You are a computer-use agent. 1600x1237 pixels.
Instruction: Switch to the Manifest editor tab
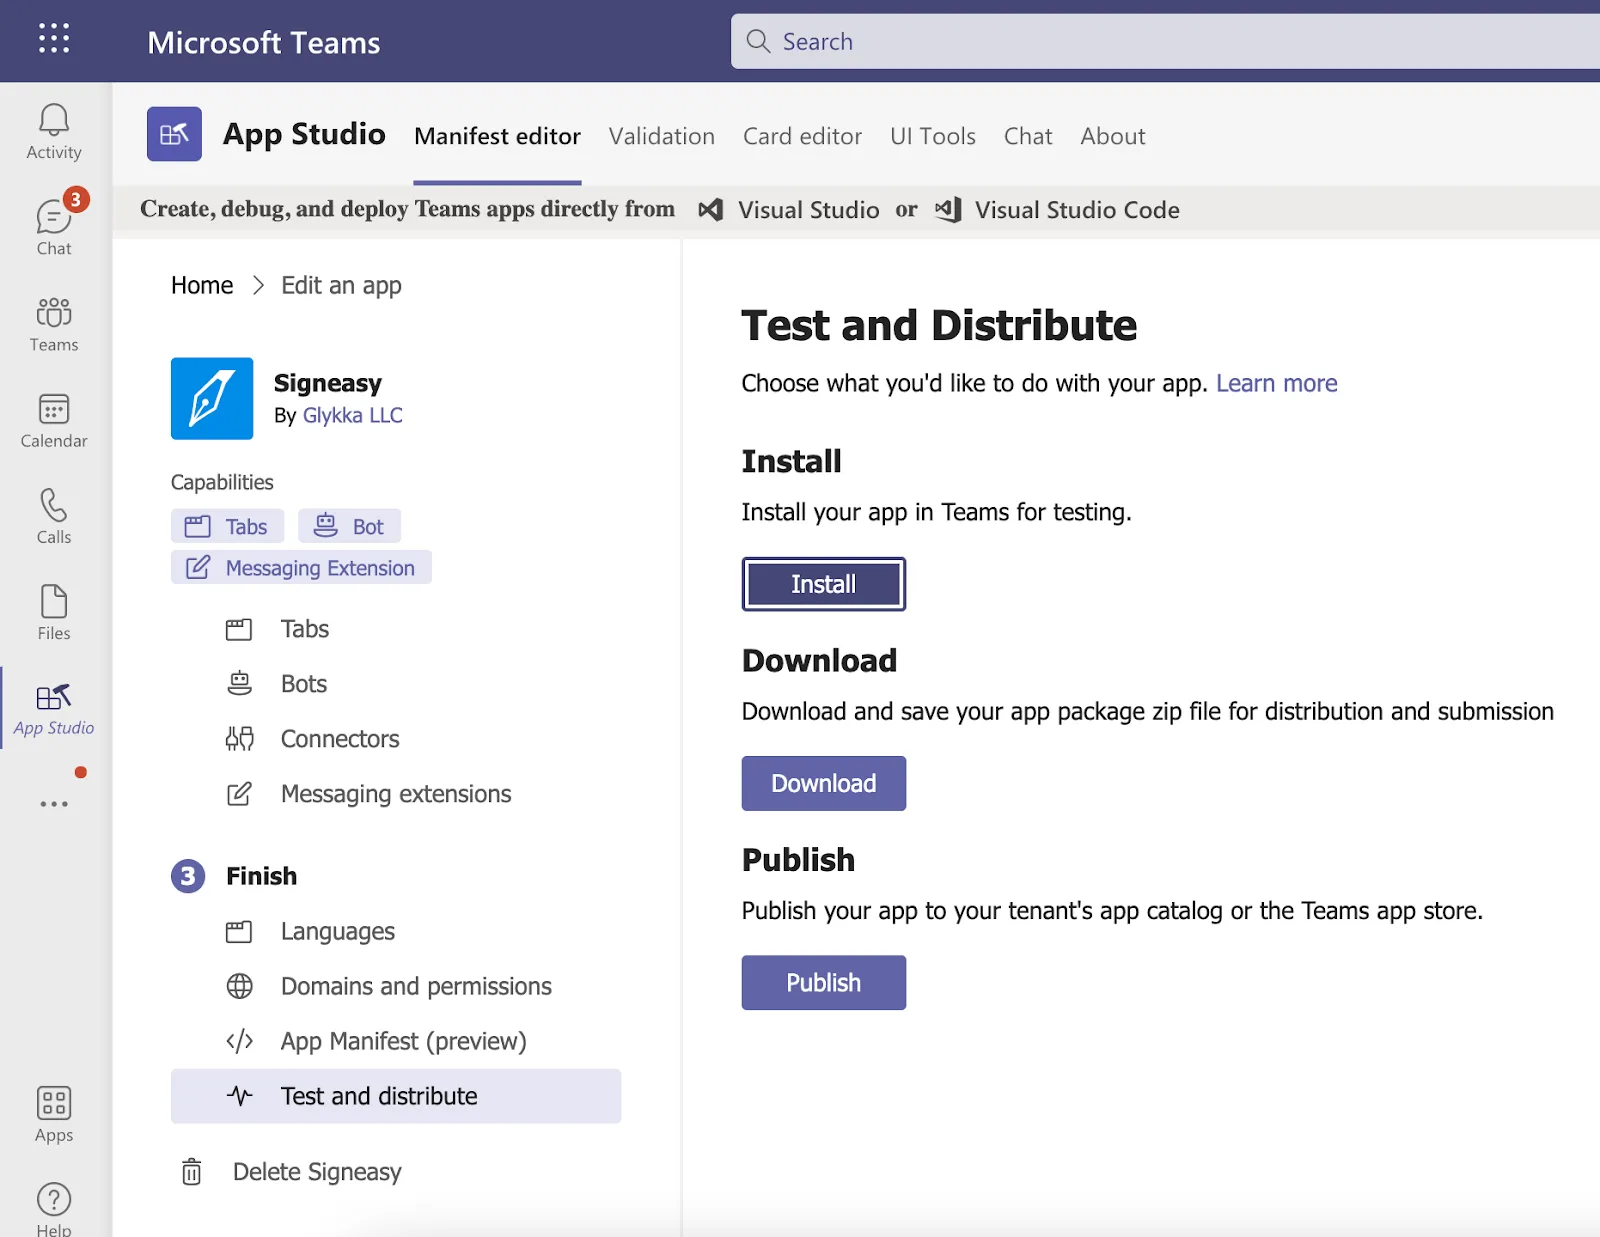(x=497, y=136)
